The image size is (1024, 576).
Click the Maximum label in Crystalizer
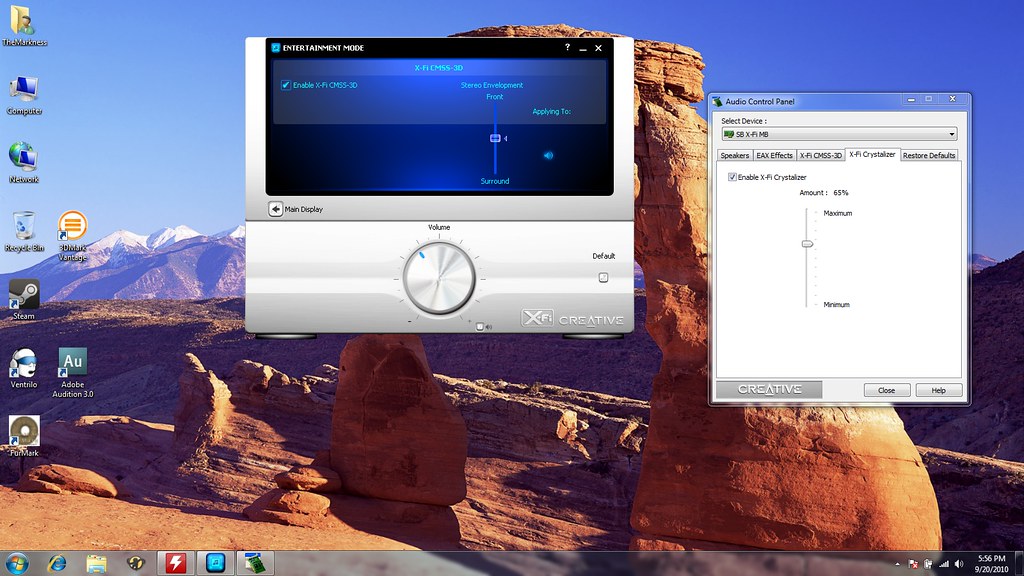pos(838,213)
